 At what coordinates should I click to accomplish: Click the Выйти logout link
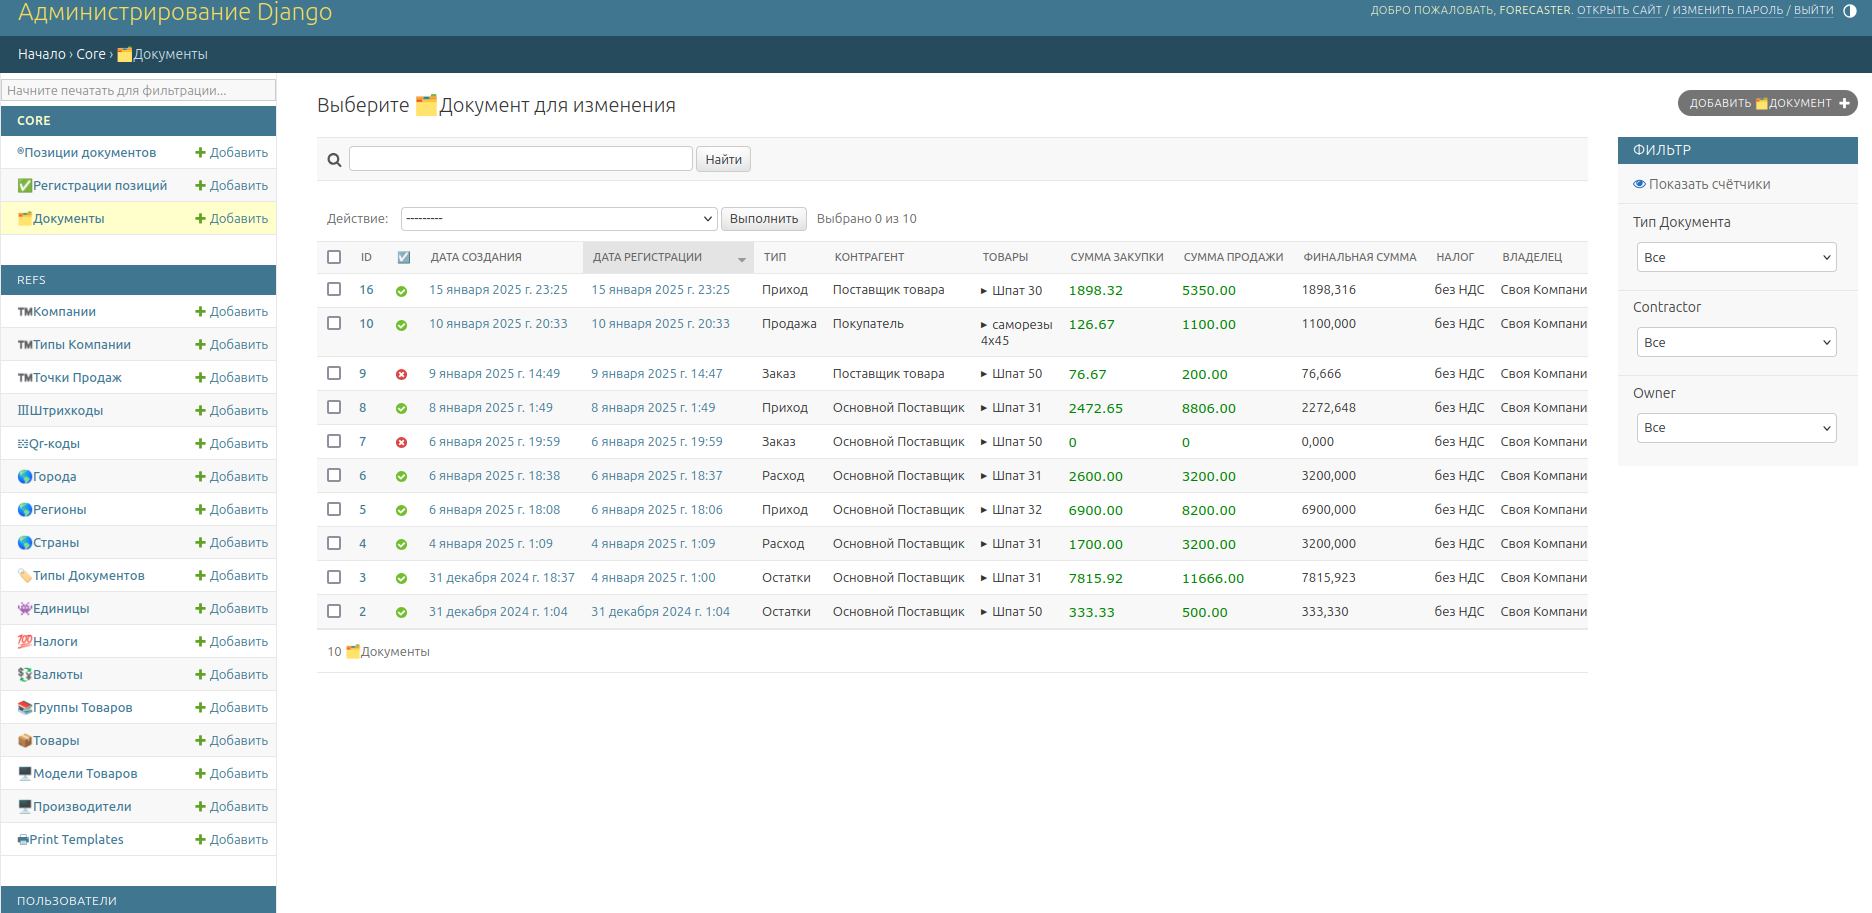click(1813, 11)
